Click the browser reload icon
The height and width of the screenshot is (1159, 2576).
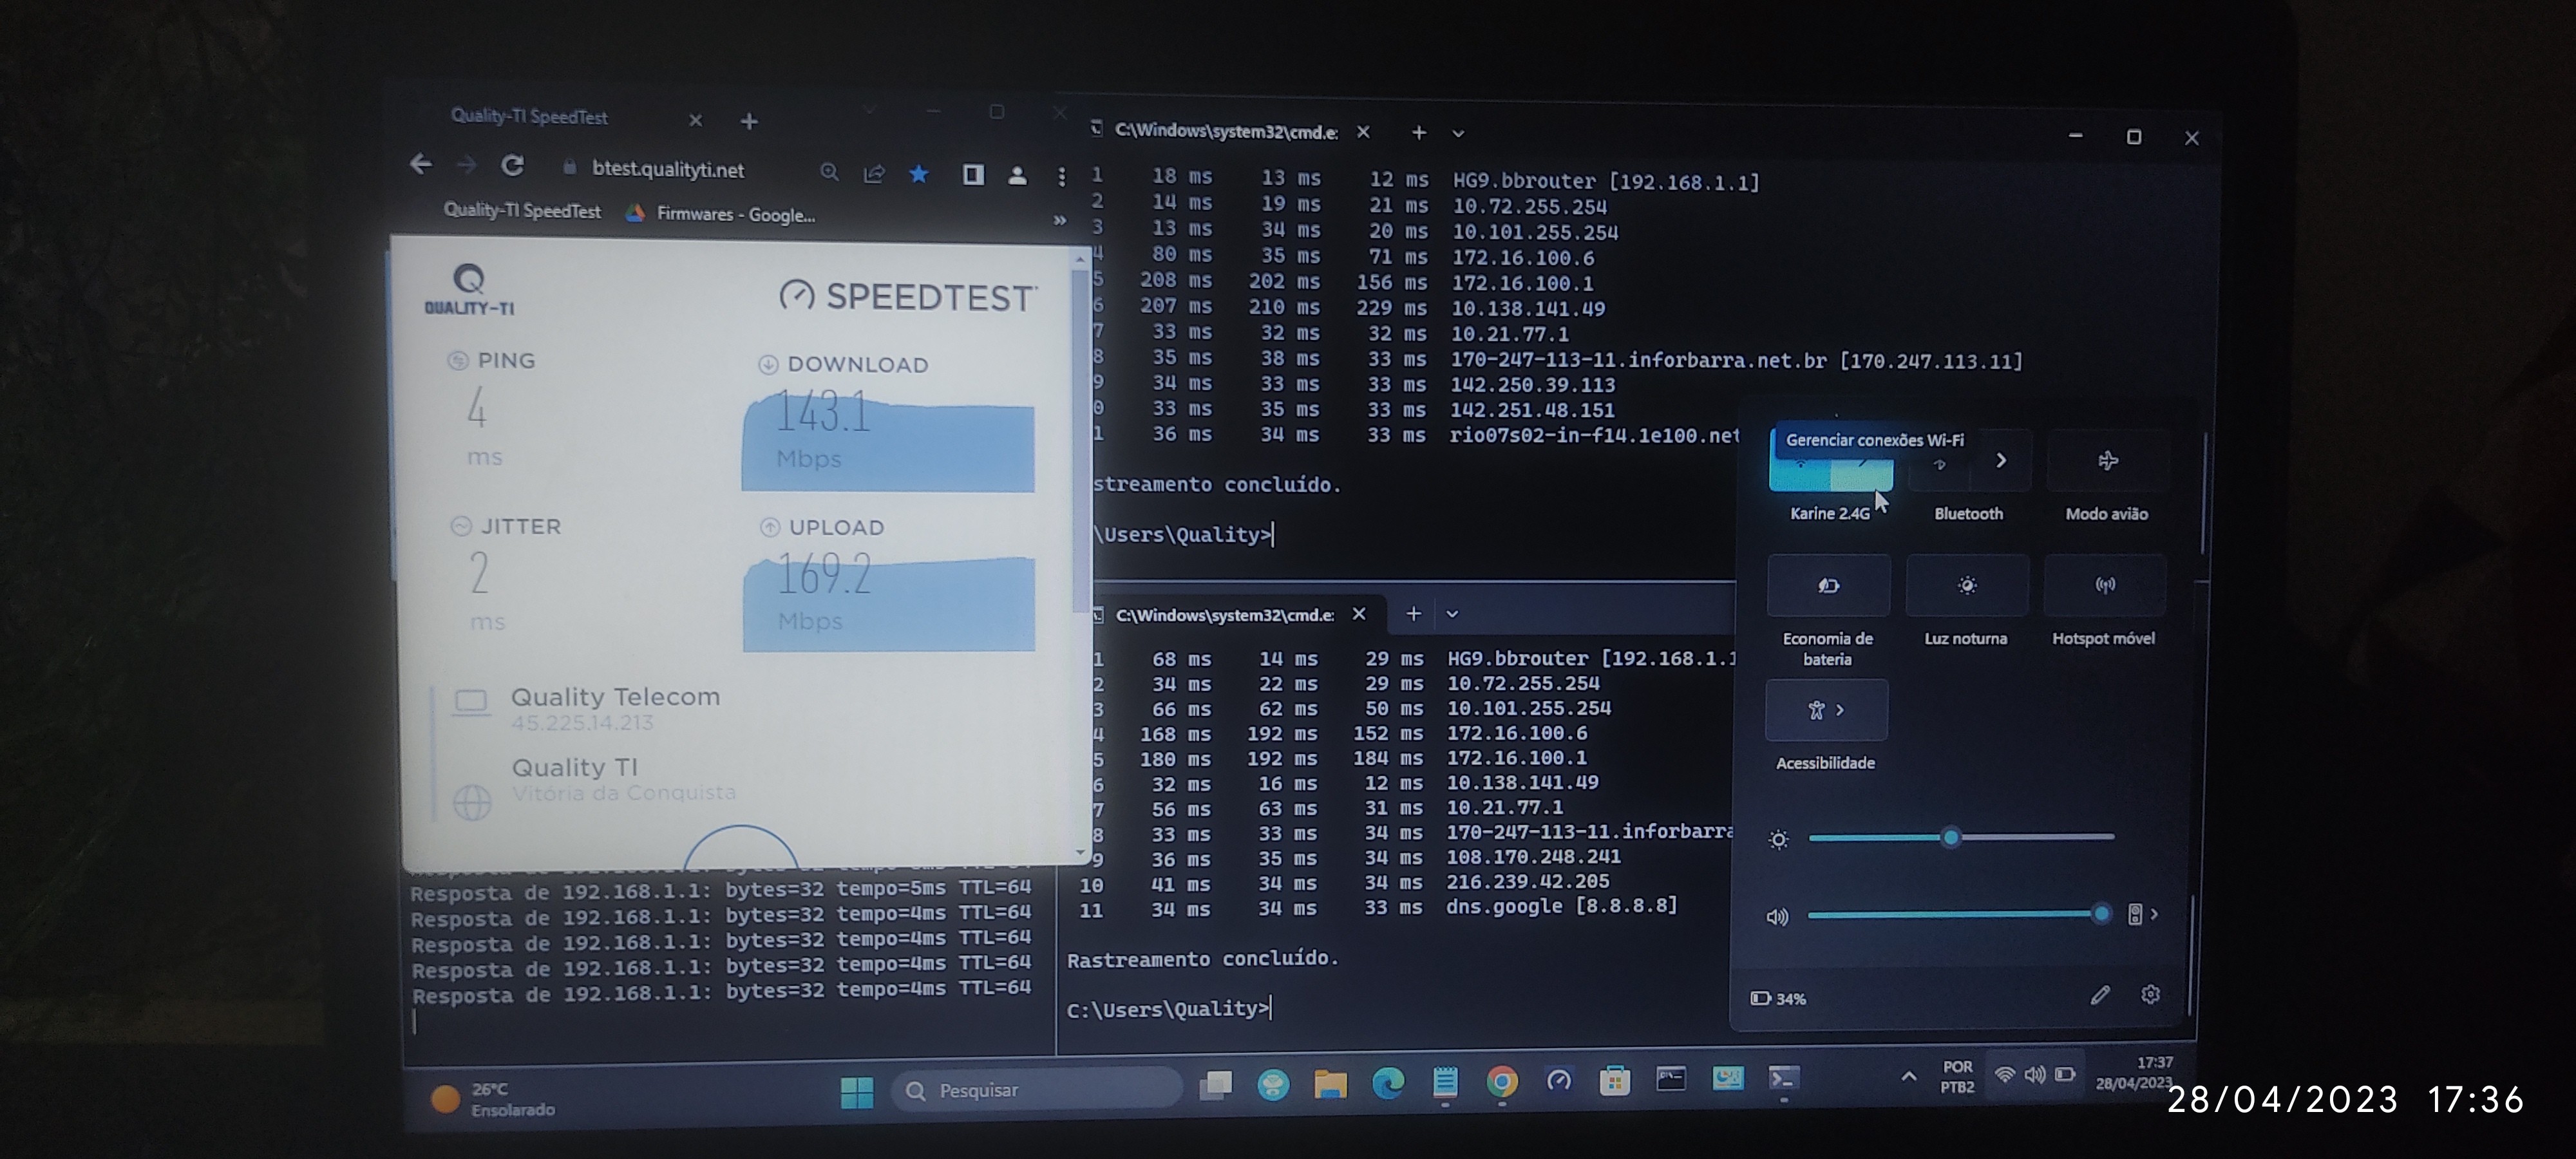pyautogui.click(x=512, y=166)
